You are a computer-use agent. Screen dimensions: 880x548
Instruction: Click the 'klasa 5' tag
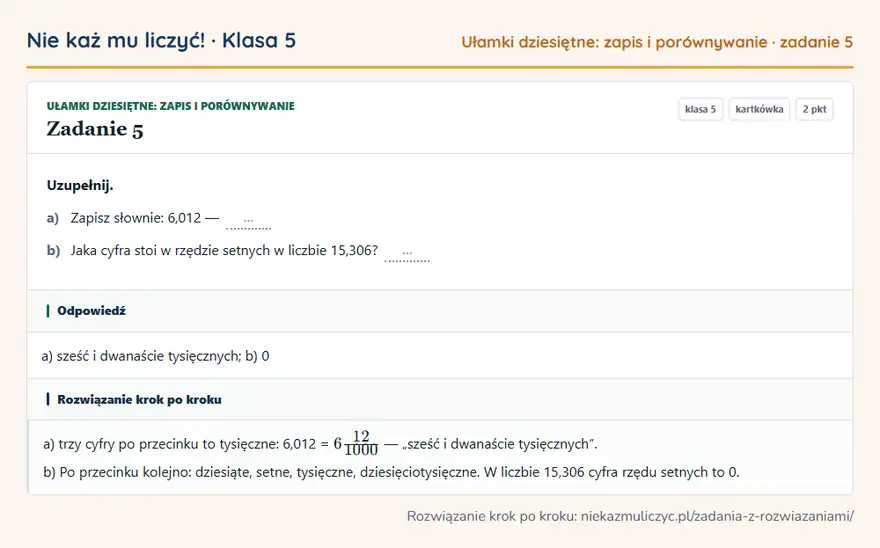(700, 109)
